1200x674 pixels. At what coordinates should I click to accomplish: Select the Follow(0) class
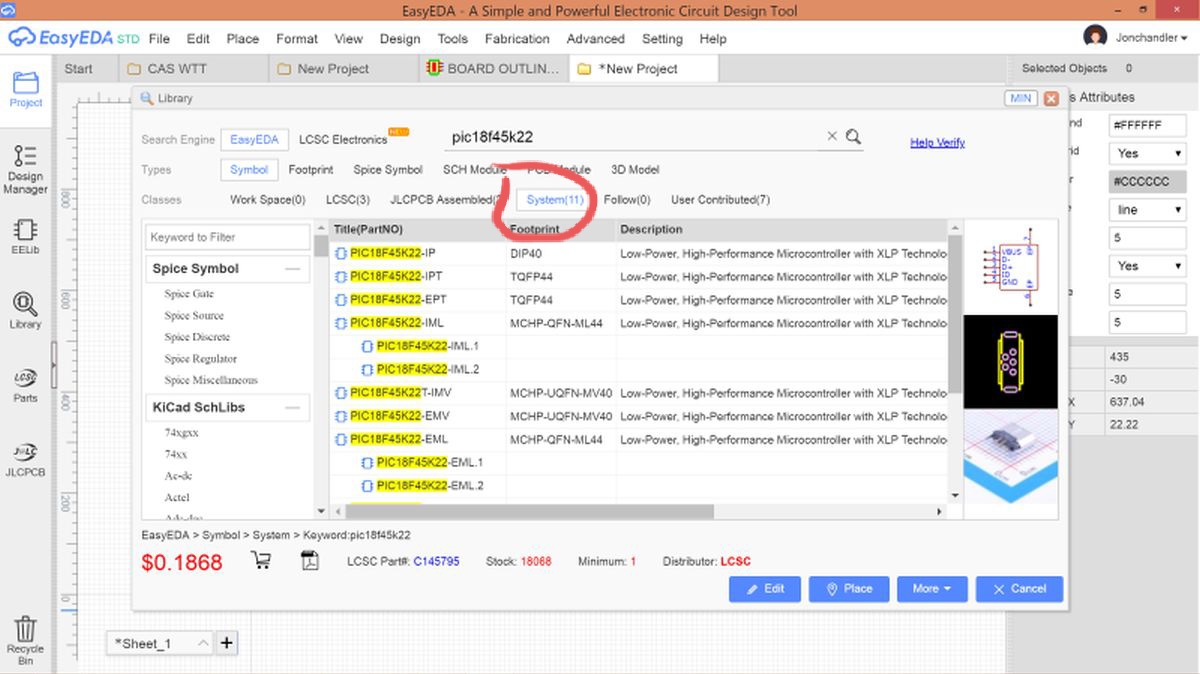pos(627,200)
